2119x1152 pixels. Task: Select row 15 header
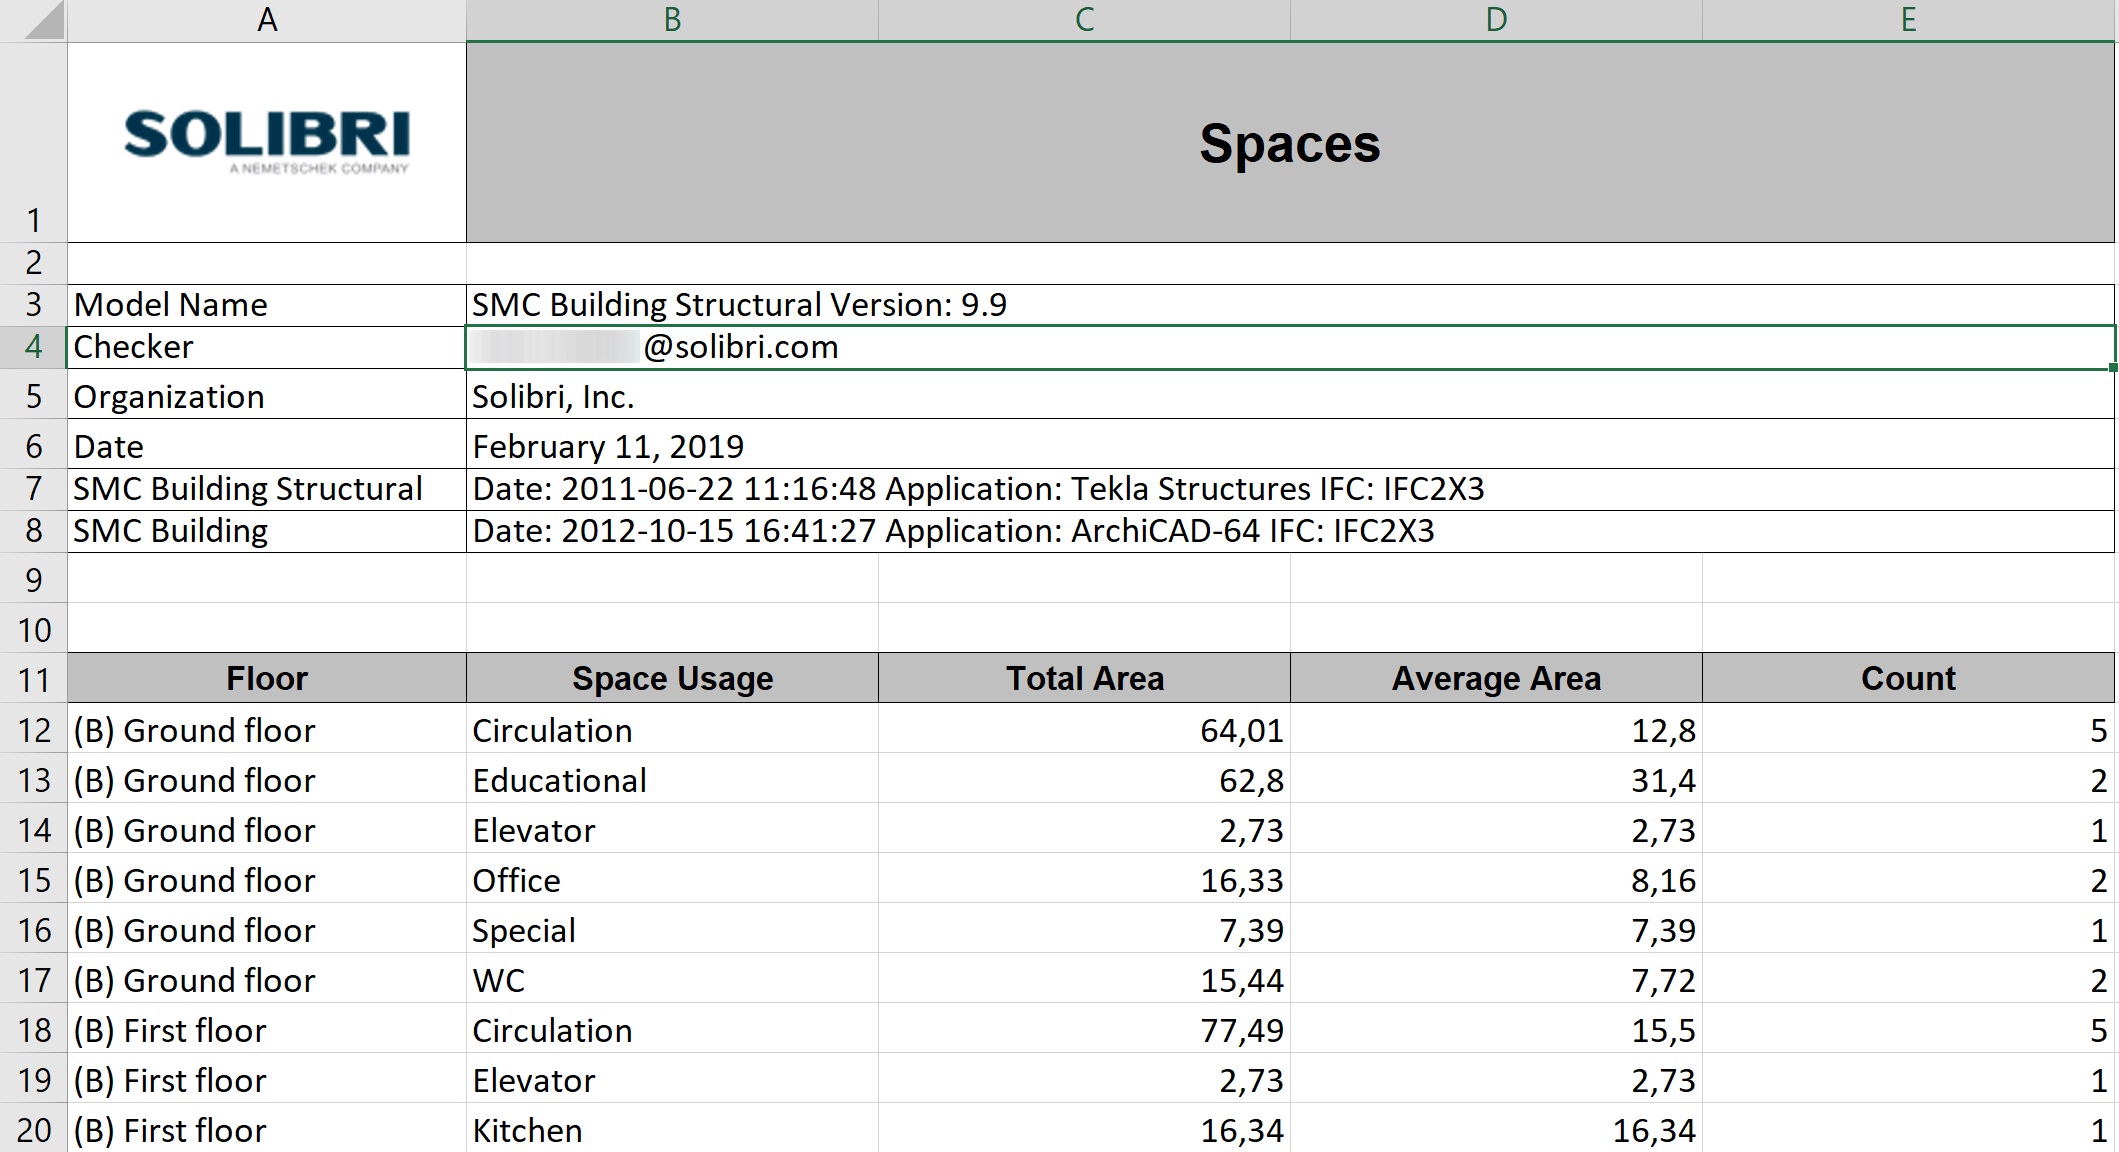coord(33,879)
